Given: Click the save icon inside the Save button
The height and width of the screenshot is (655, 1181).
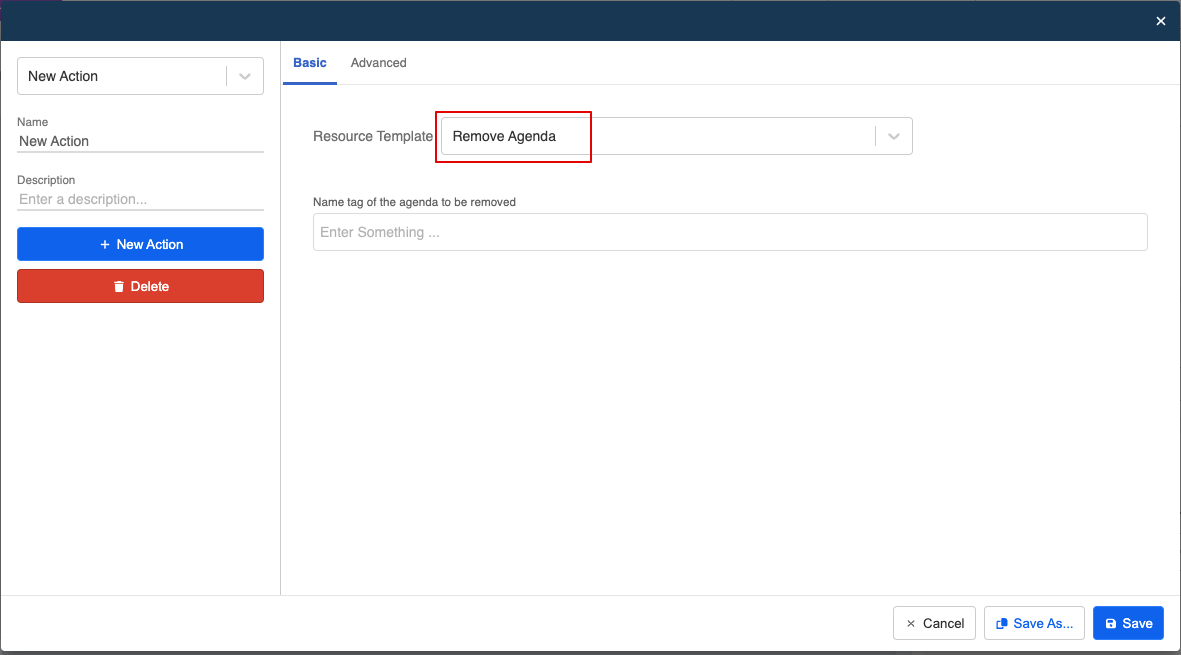Looking at the screenshot, I should click(1113, 623).
